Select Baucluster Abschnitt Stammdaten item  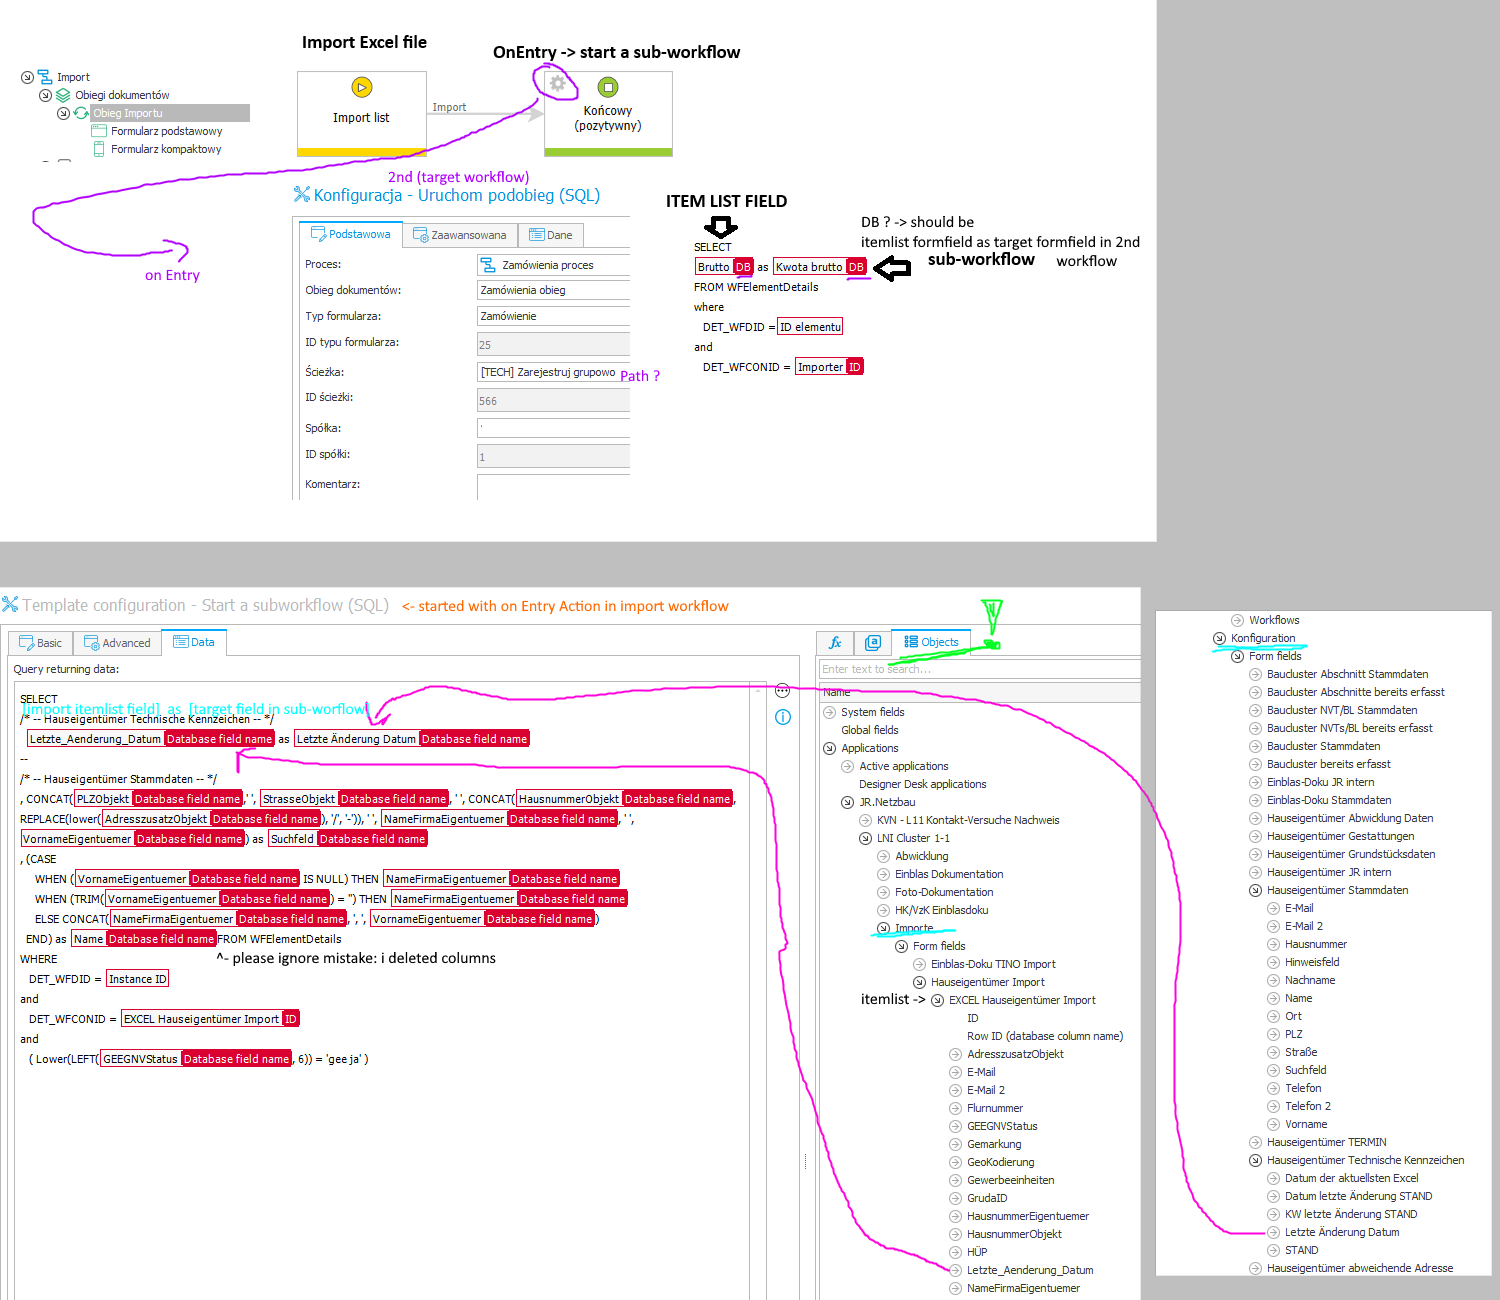(1347, 674)
